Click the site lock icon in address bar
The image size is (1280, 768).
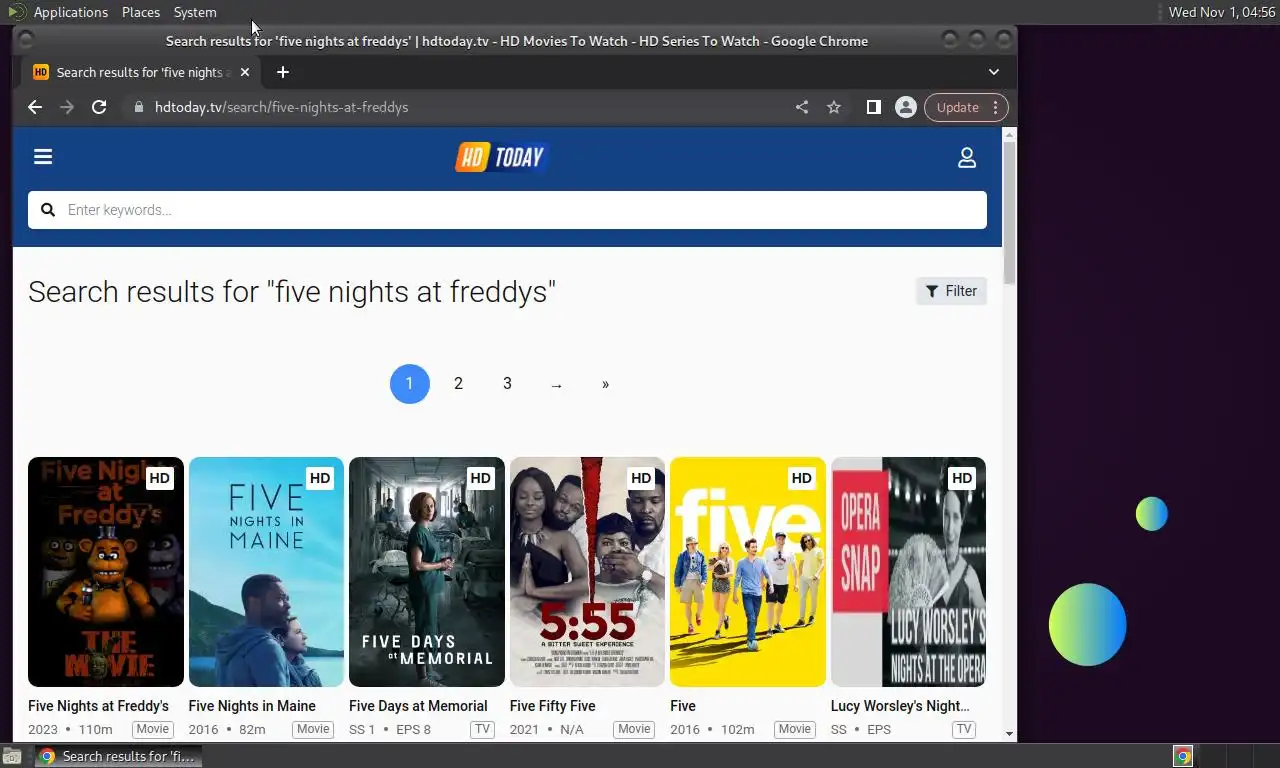139,107
